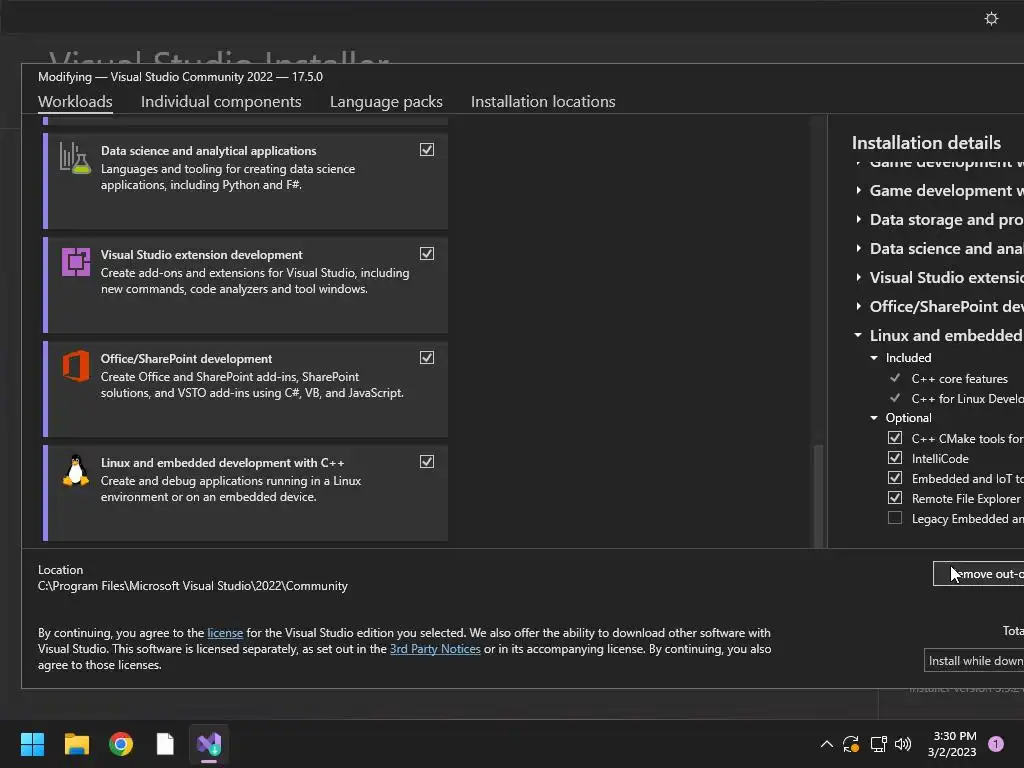This screenshot has width=1024, height=768.
Task: Select the Linux and embedded development card title
Action: point(222,462)
